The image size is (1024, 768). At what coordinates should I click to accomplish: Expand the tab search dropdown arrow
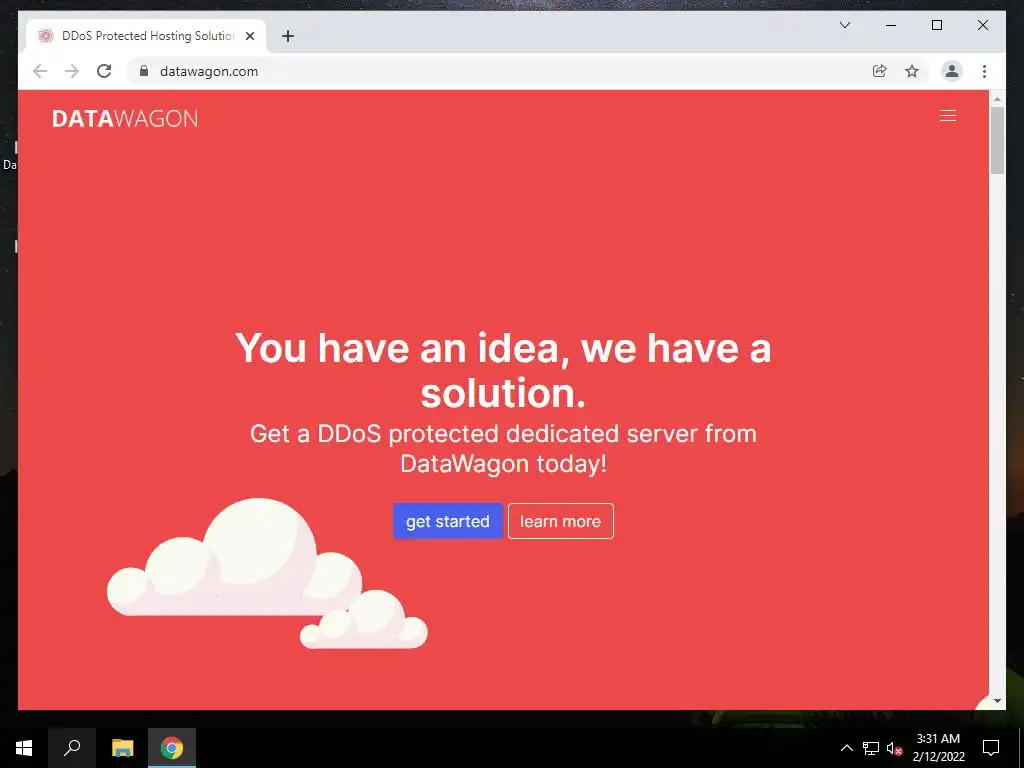pyautogui.click(x=844, y=25)
